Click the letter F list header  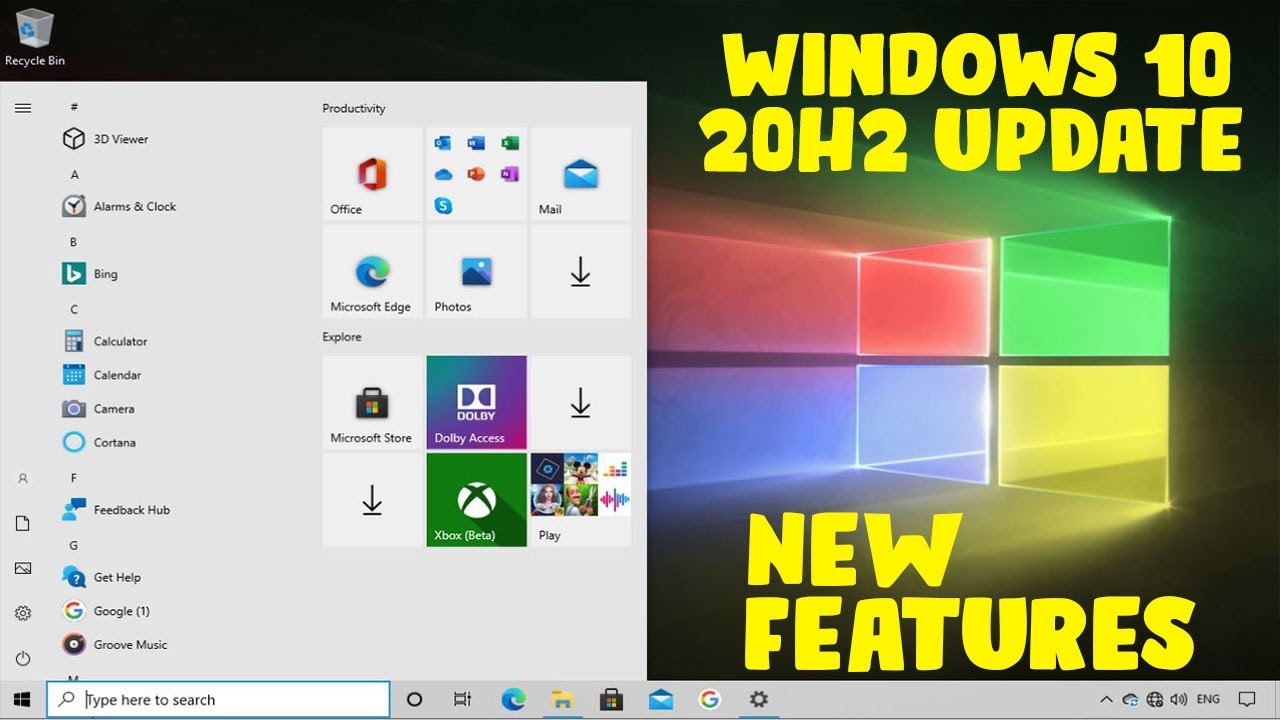pyautogui.click(x=74, y=478)
